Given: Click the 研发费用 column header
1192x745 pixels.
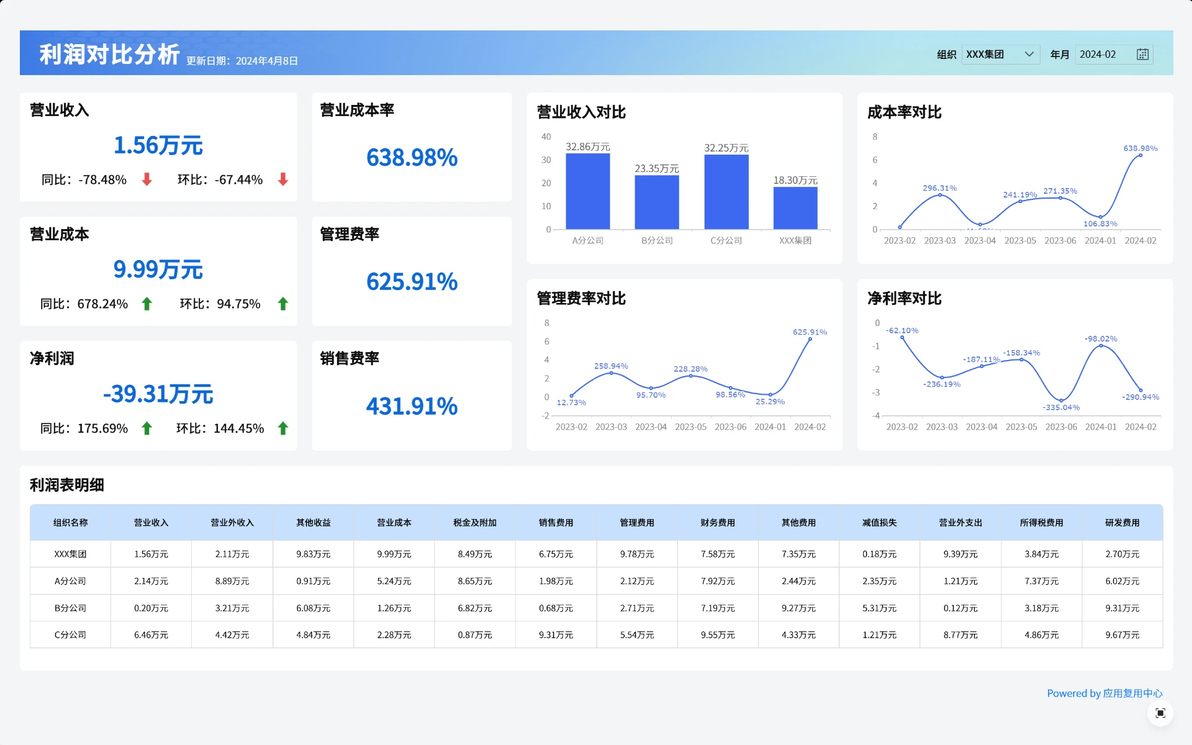Looking at the screenshot, I should pos(1122,523).
